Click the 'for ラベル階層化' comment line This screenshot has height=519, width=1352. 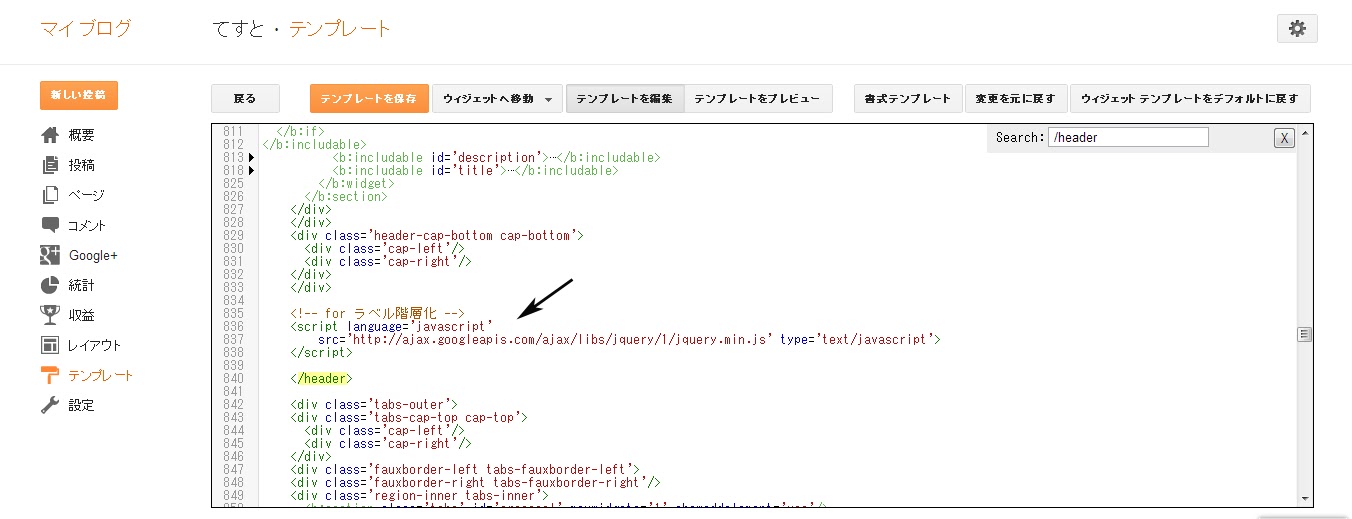click(377, 314)
